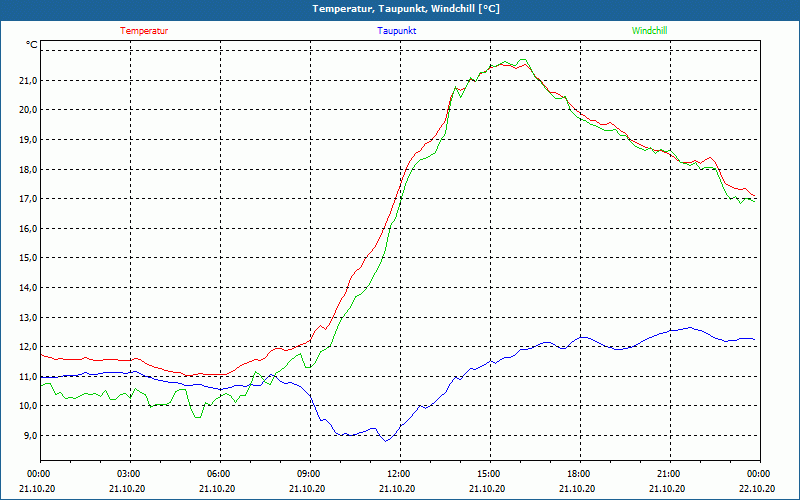
Task: Click the 03:00 time axis label
Action: pyautogui.click(x=131, y=473)
